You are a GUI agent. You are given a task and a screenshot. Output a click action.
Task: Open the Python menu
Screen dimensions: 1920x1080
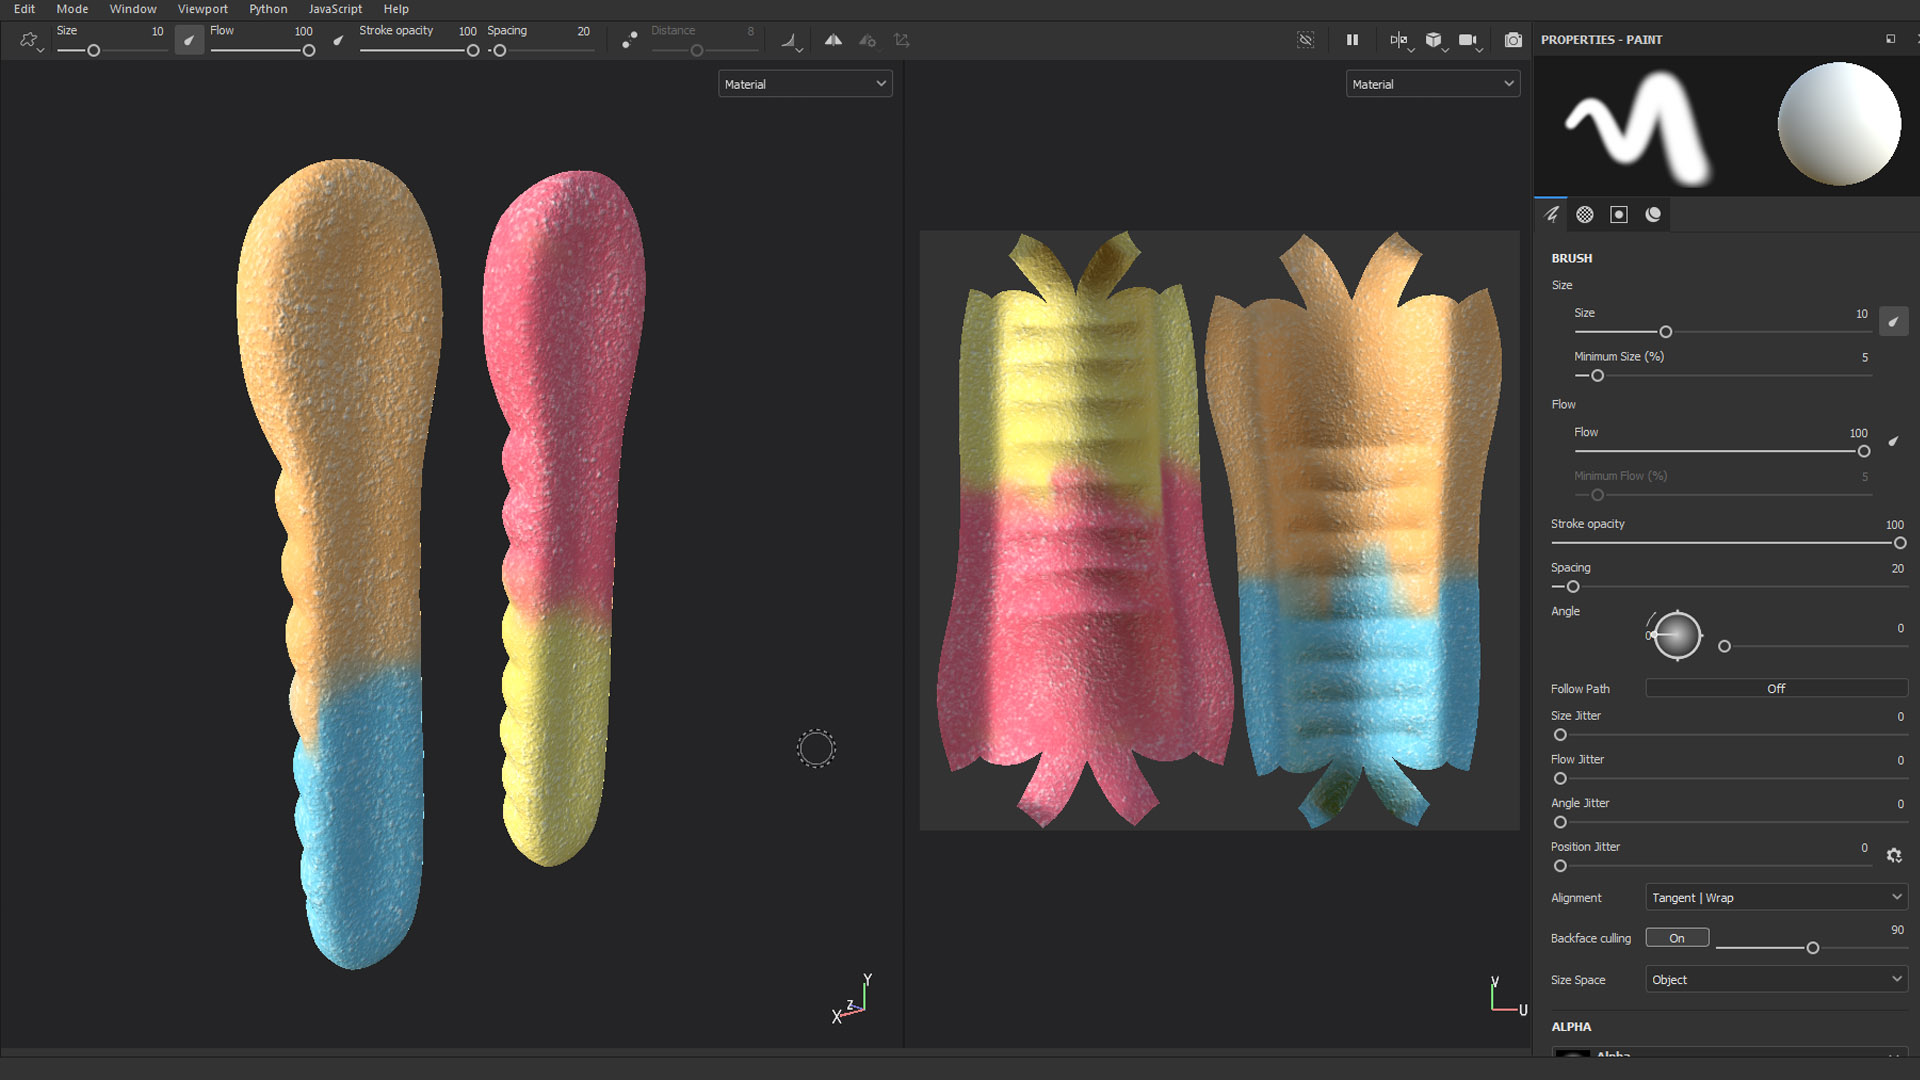coord(268,9)
